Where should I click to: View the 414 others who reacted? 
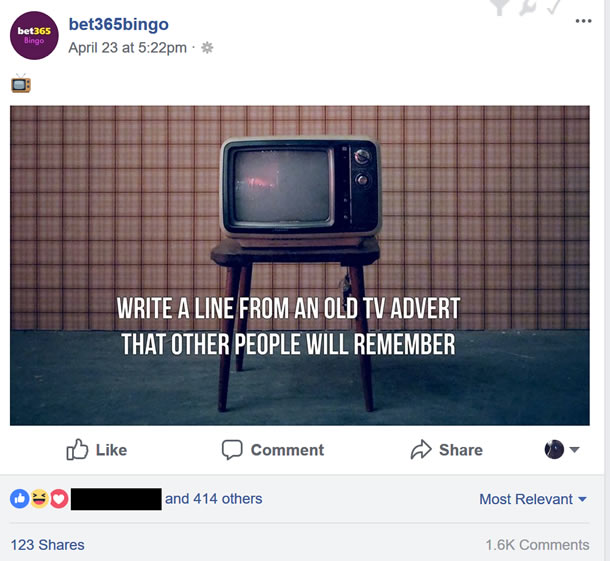pos(214,499)
